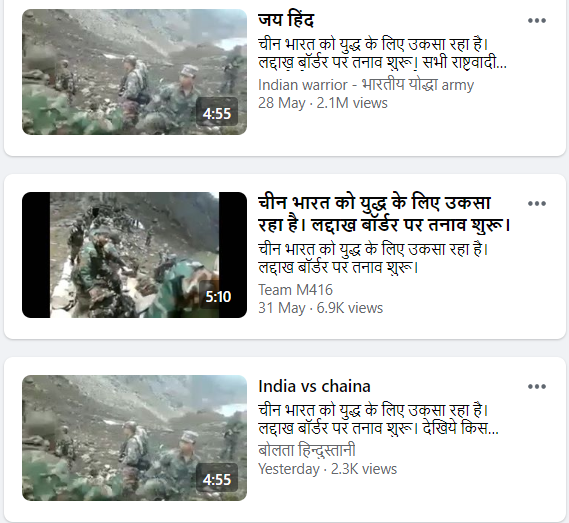
Task: Click the 4:55 duration badge on first video
Action: coord(217,114)
